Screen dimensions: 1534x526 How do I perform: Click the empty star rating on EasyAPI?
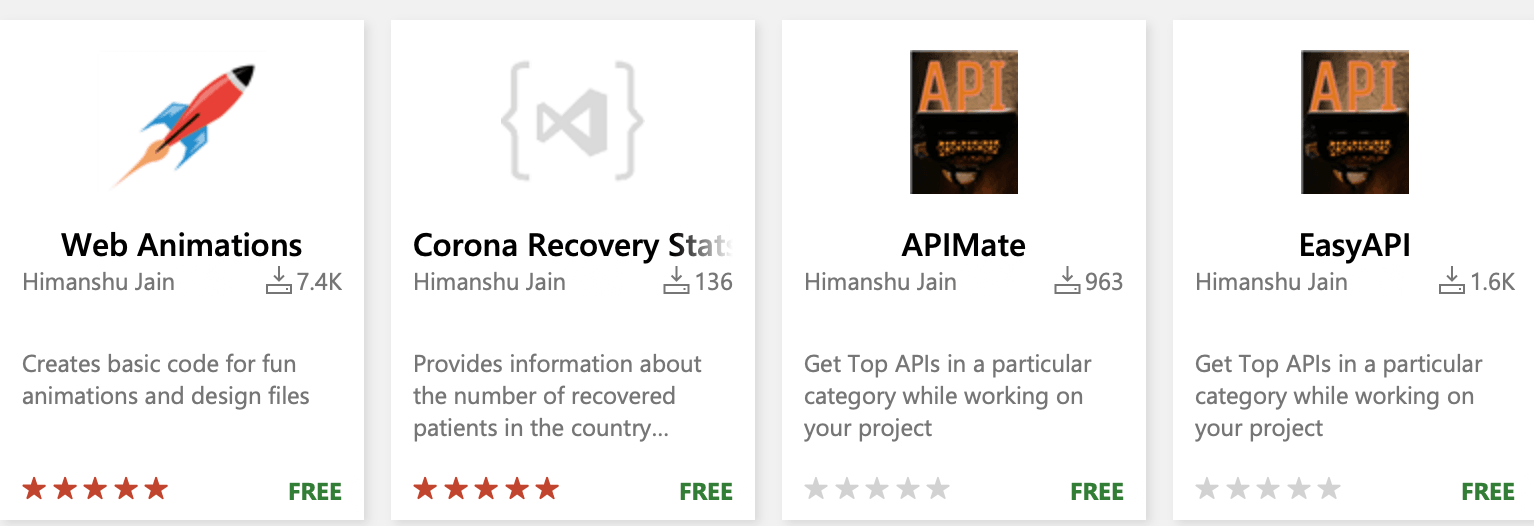(1268, 490)
